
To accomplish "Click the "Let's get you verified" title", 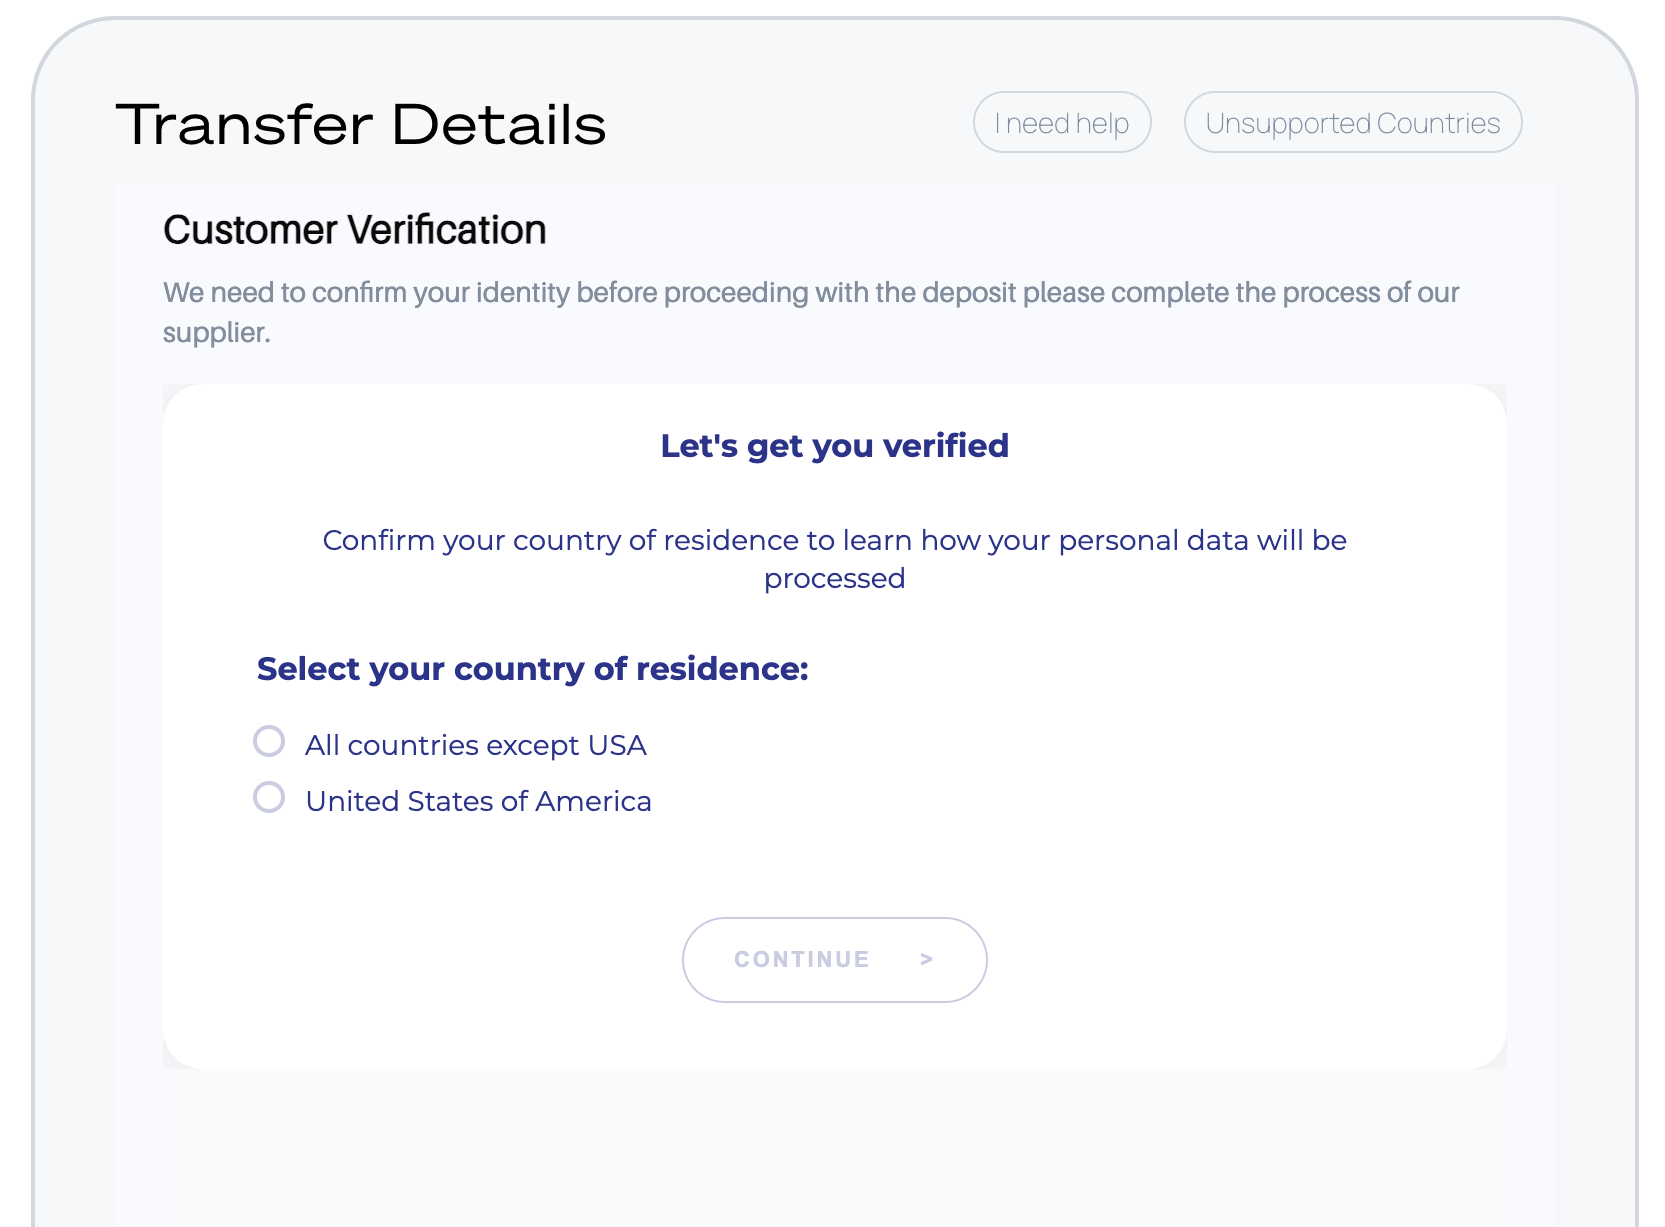I will tap(834, 446).
